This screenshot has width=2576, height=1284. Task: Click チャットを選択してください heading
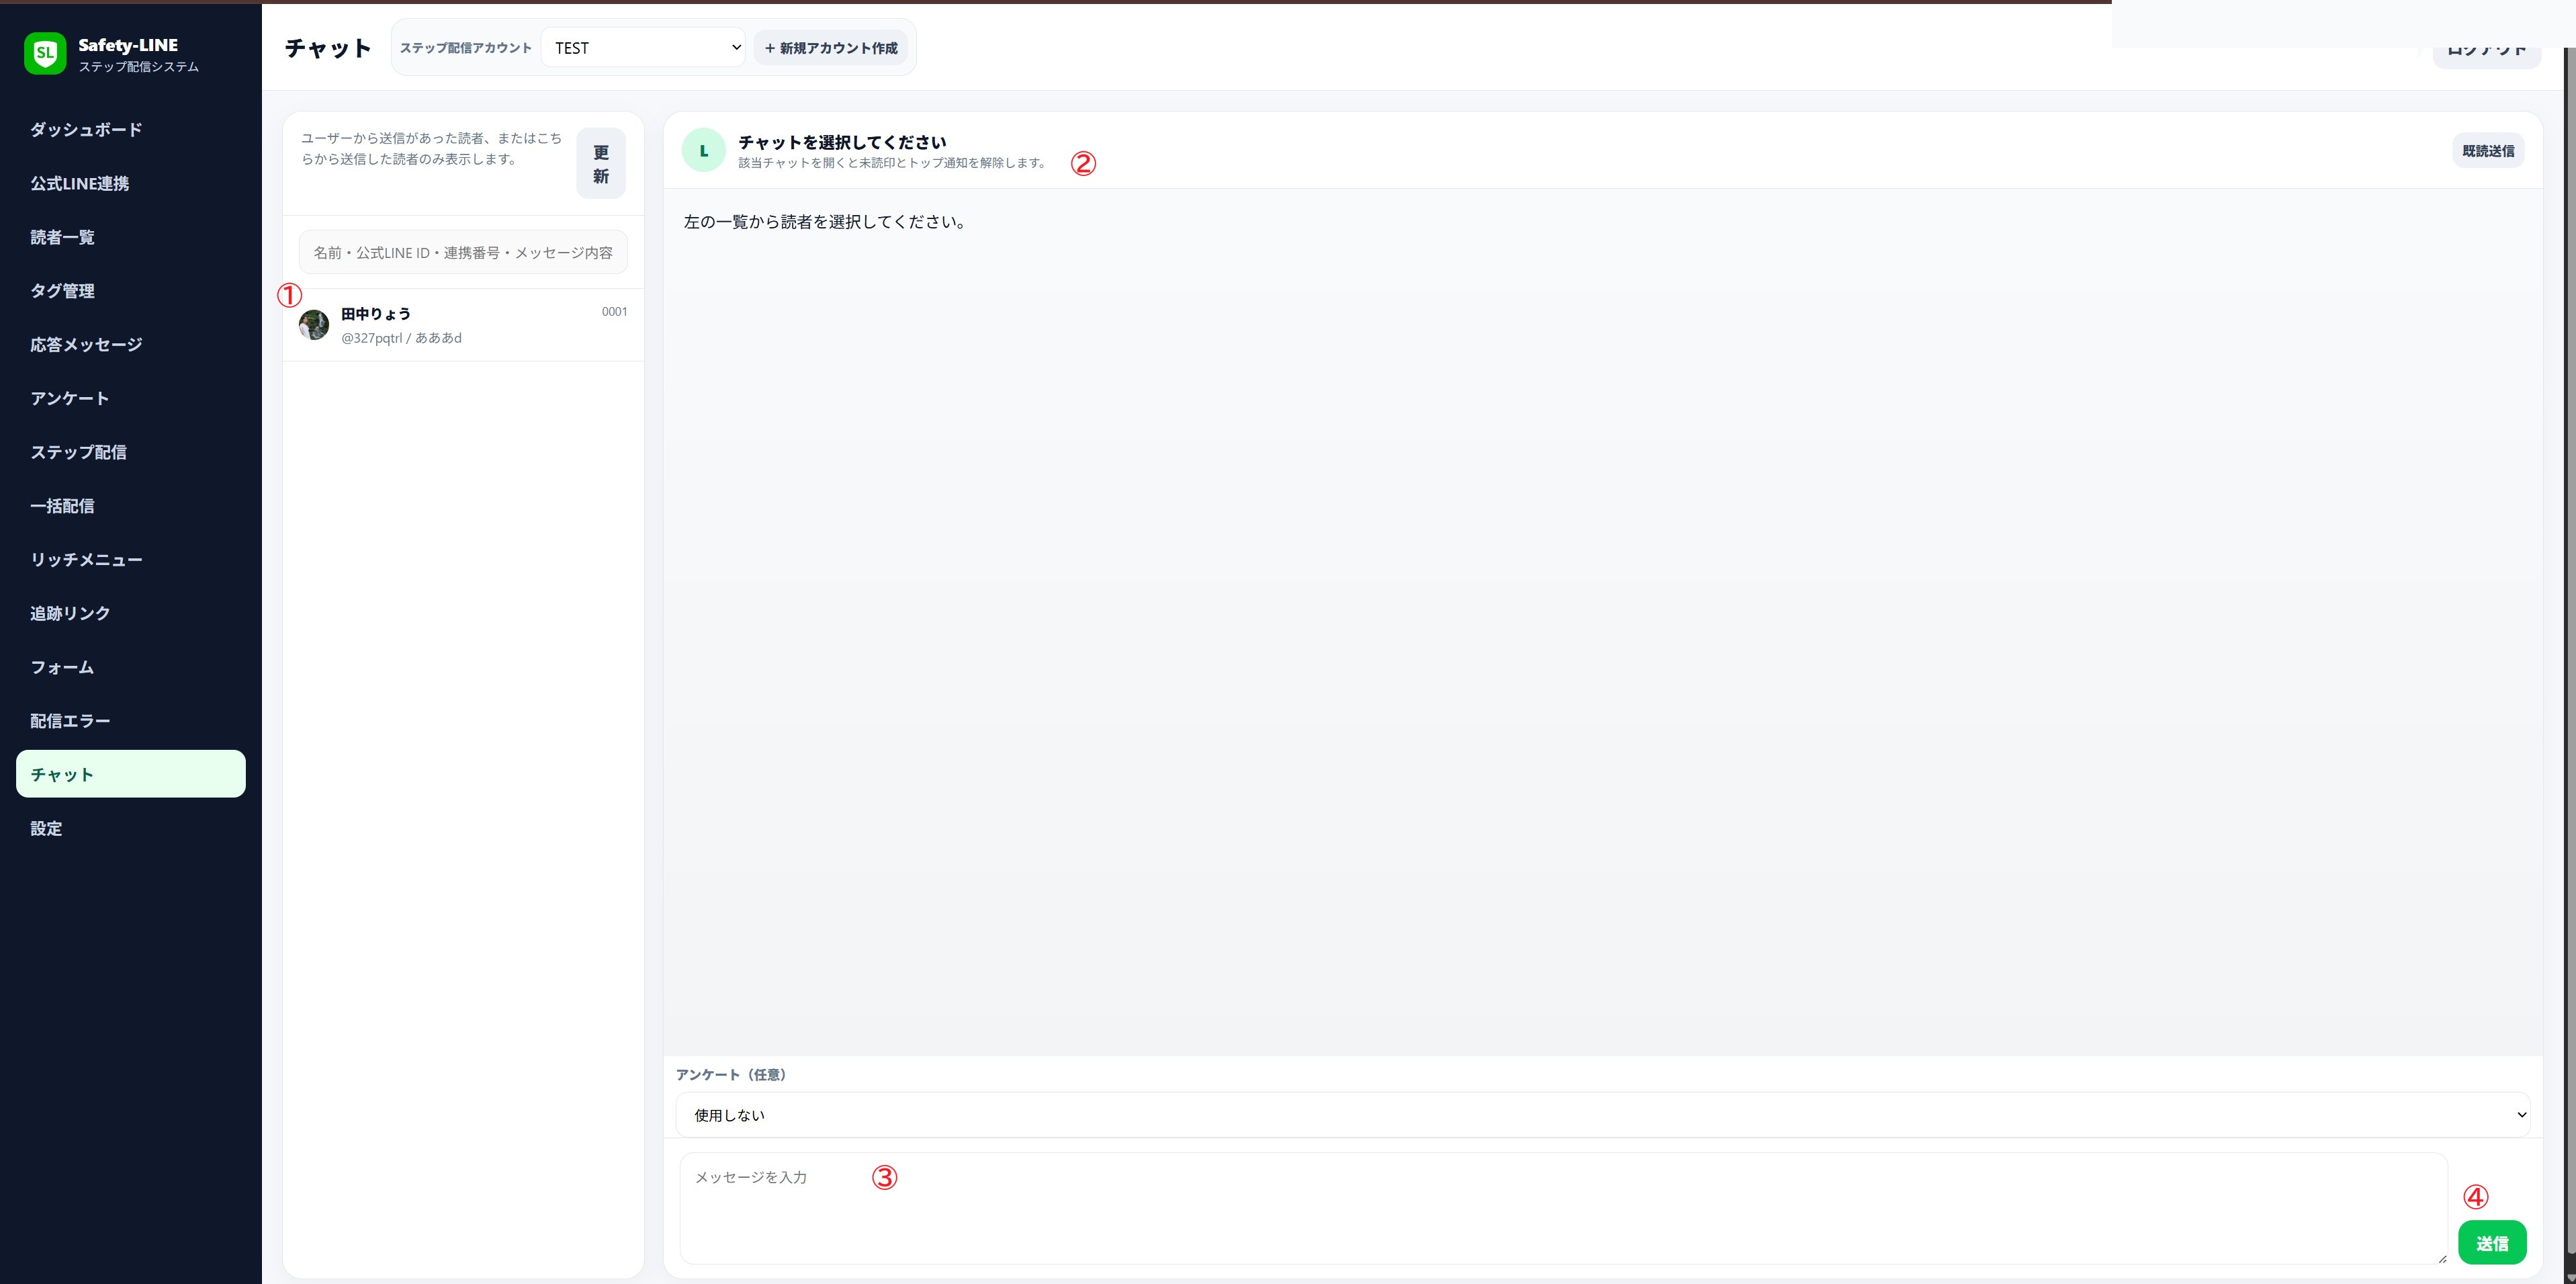(x=842, y=142)
